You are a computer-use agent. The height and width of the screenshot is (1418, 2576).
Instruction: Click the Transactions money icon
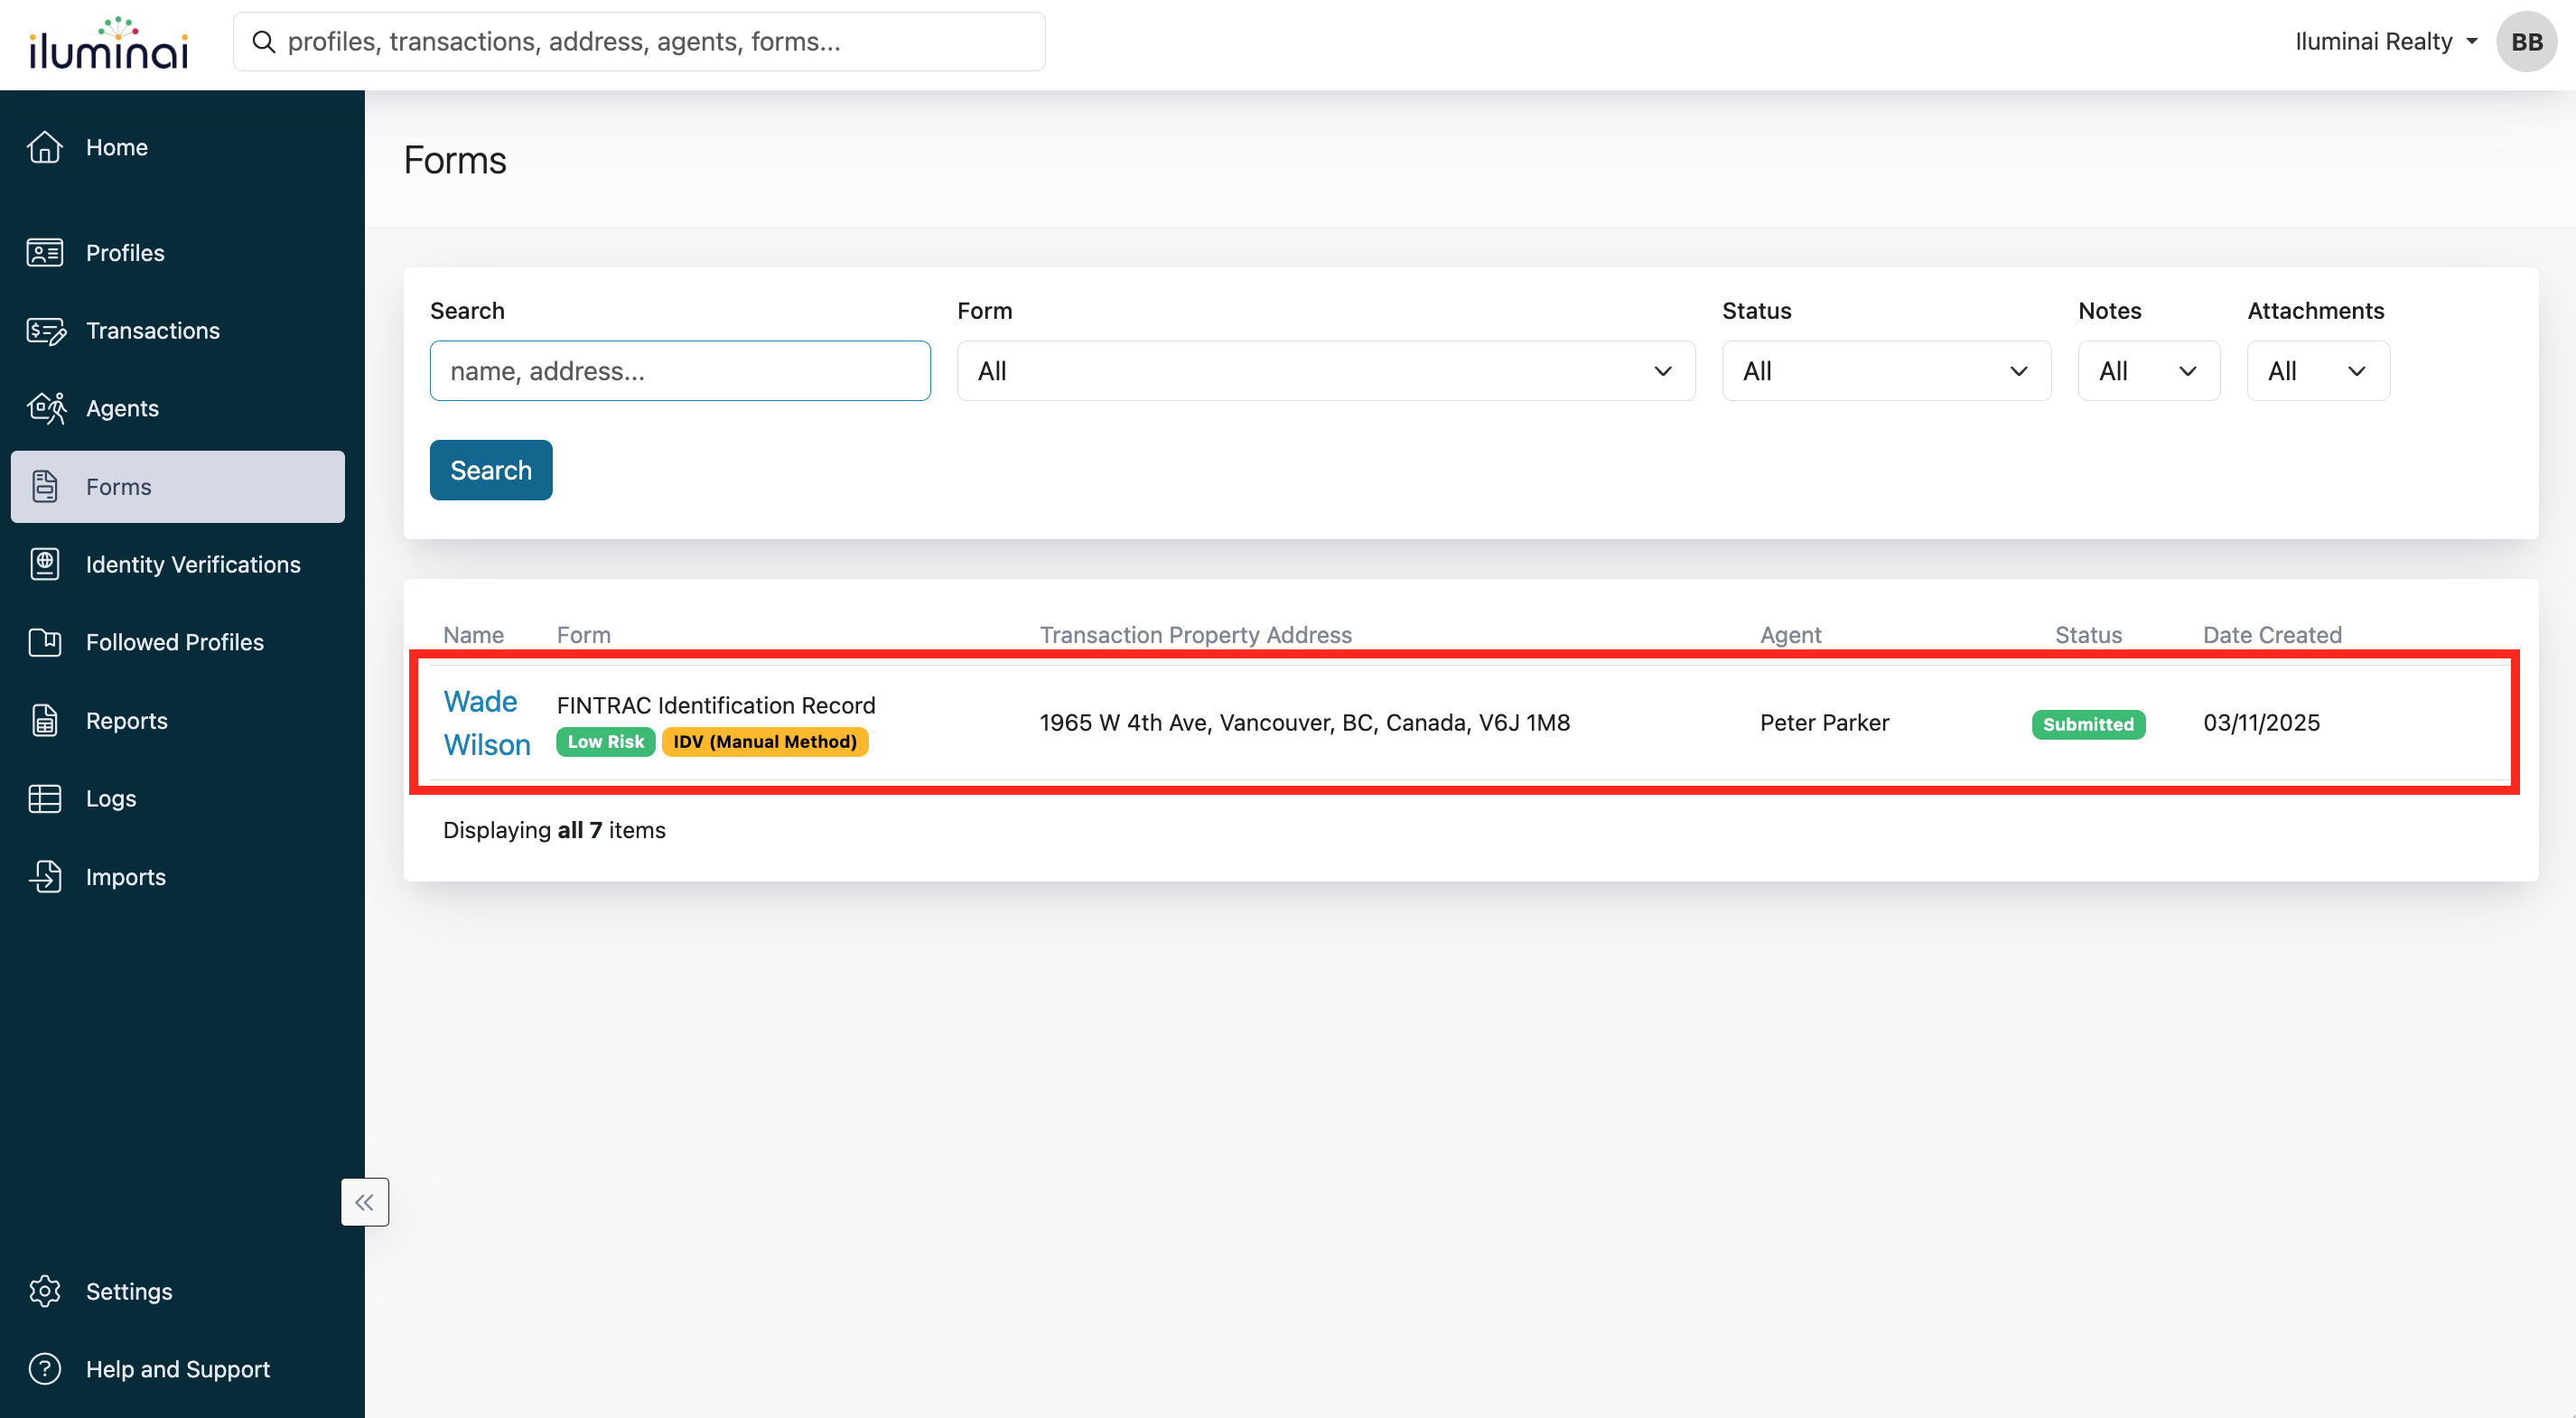(45, 331)
